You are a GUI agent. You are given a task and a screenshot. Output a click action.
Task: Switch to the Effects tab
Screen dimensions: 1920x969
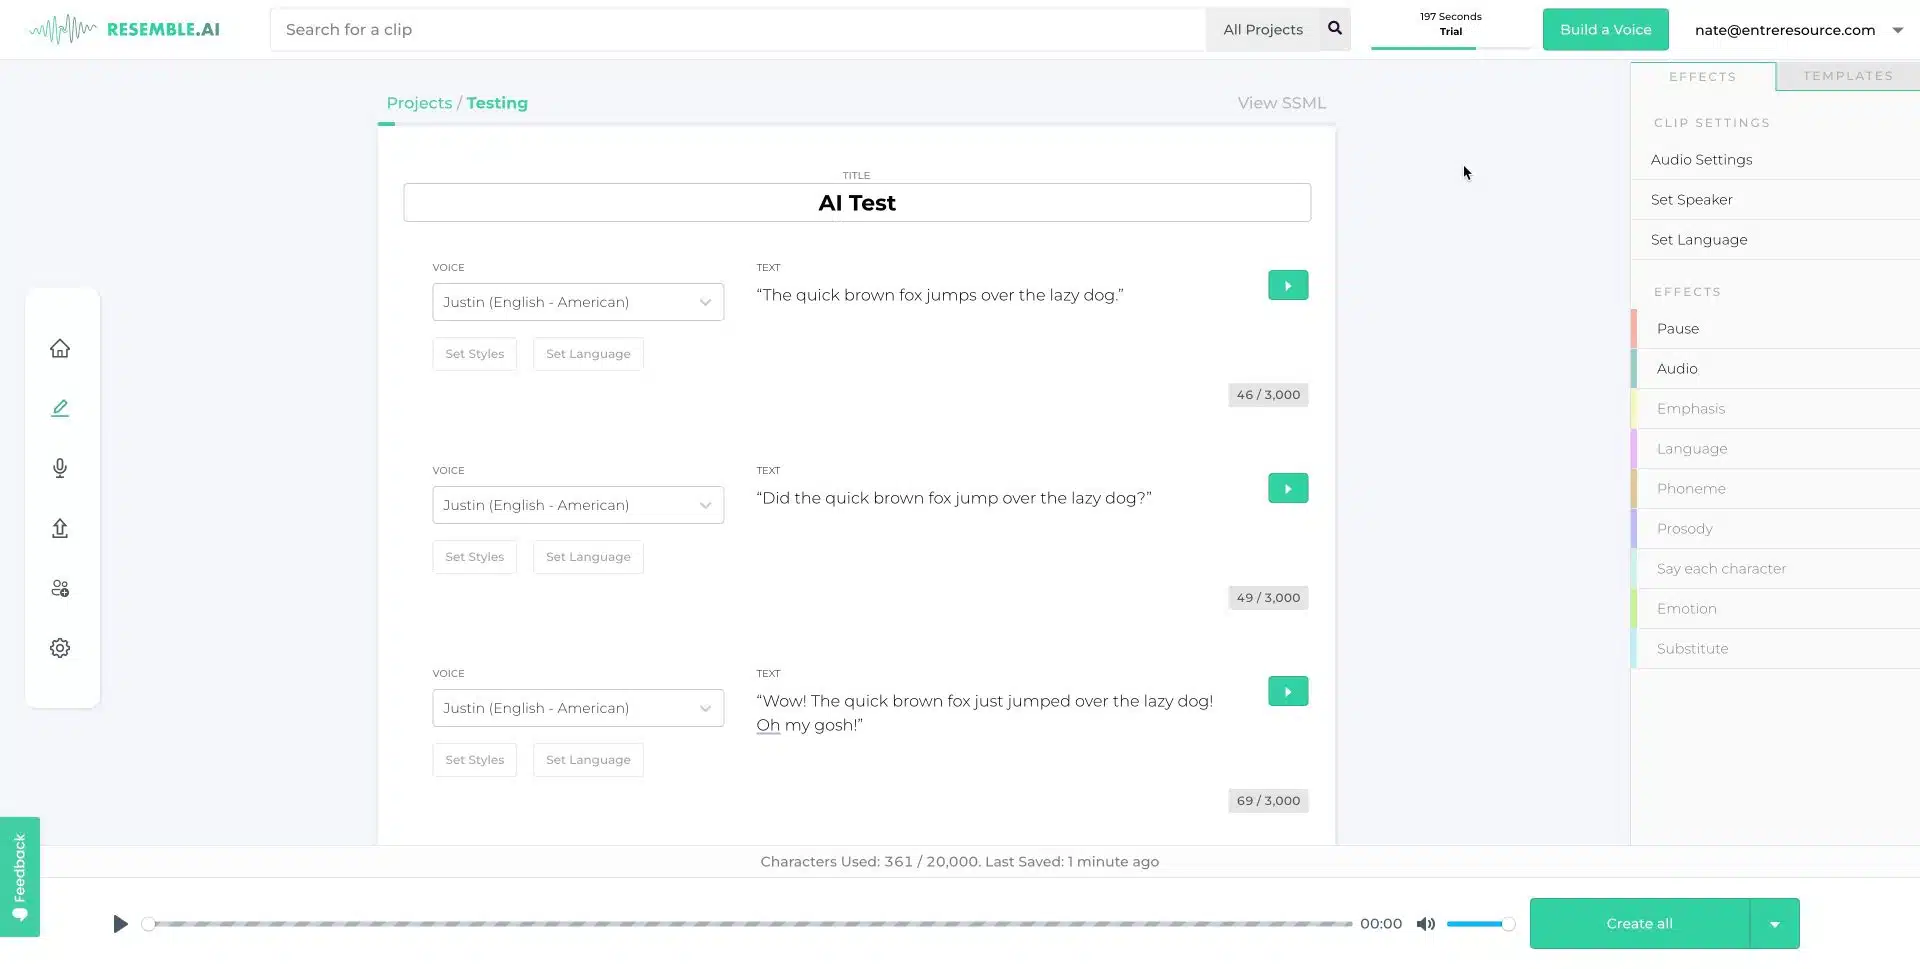click(1703, 76)
